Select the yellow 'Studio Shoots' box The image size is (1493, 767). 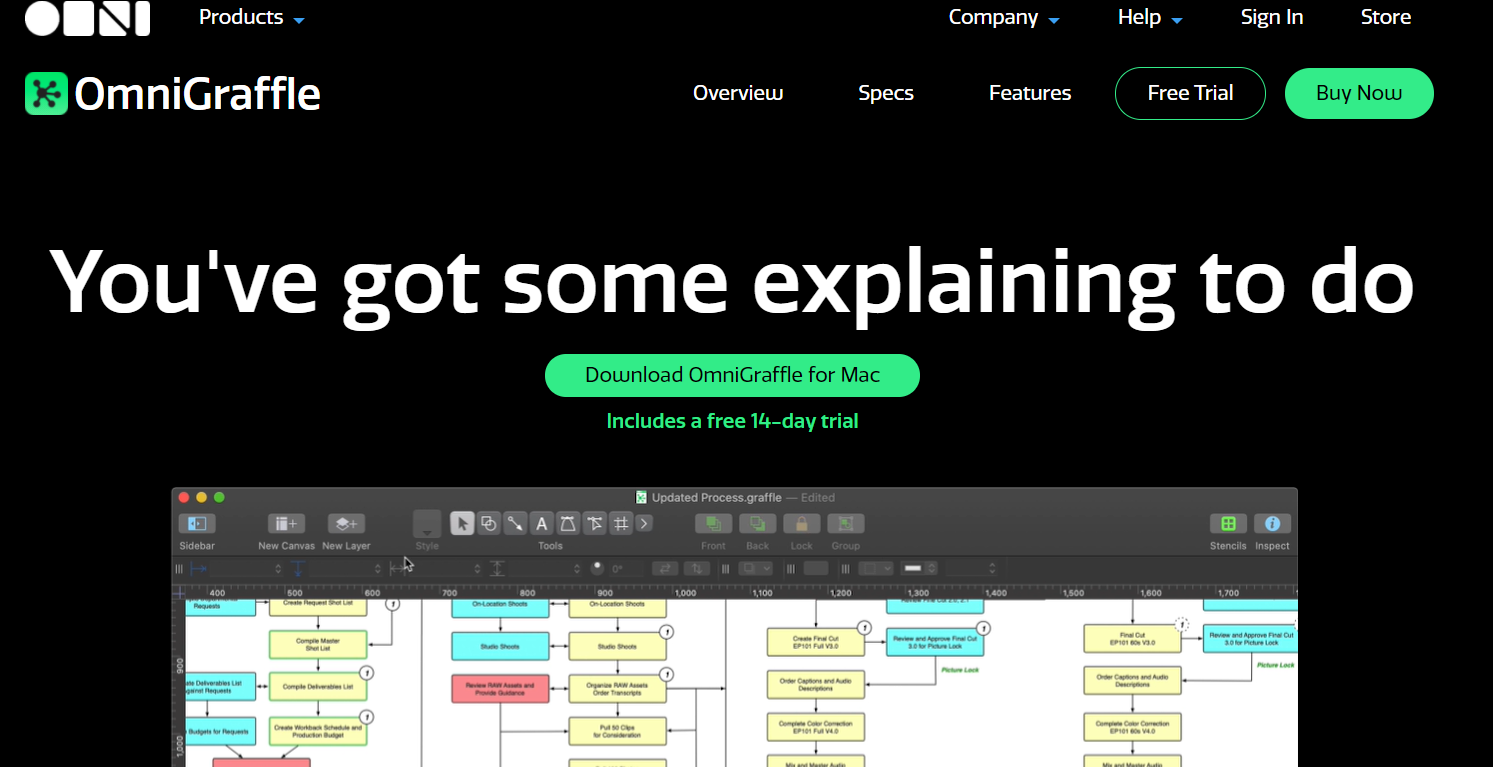(617, 646)
